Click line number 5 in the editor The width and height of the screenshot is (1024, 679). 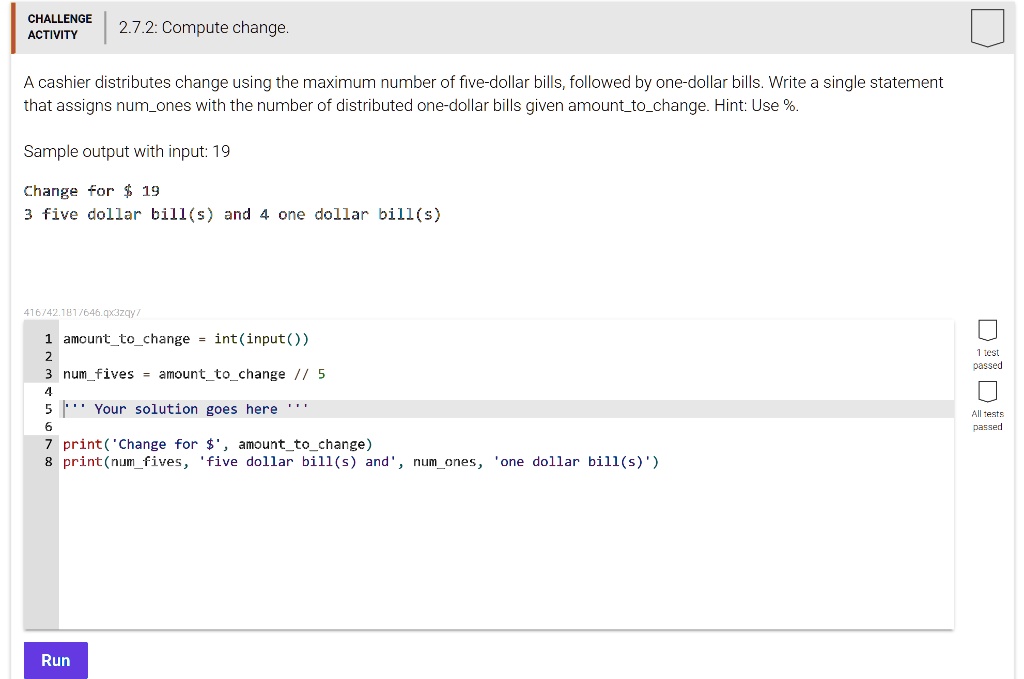click(48, 408)
